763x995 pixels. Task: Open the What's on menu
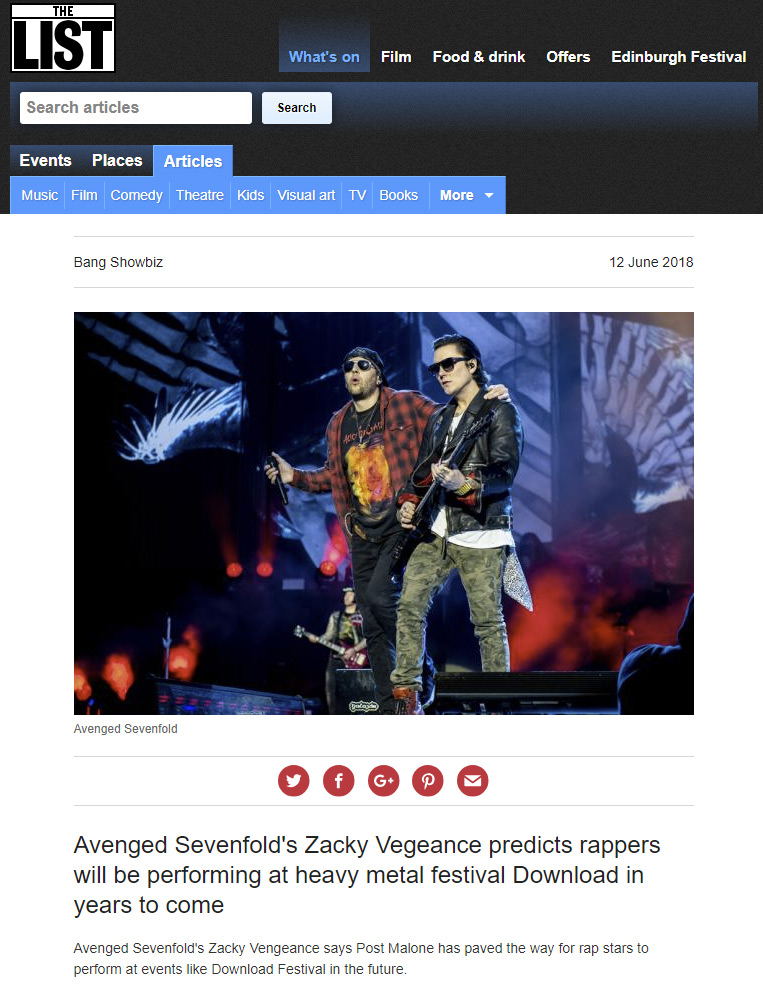tap(324, 56)
